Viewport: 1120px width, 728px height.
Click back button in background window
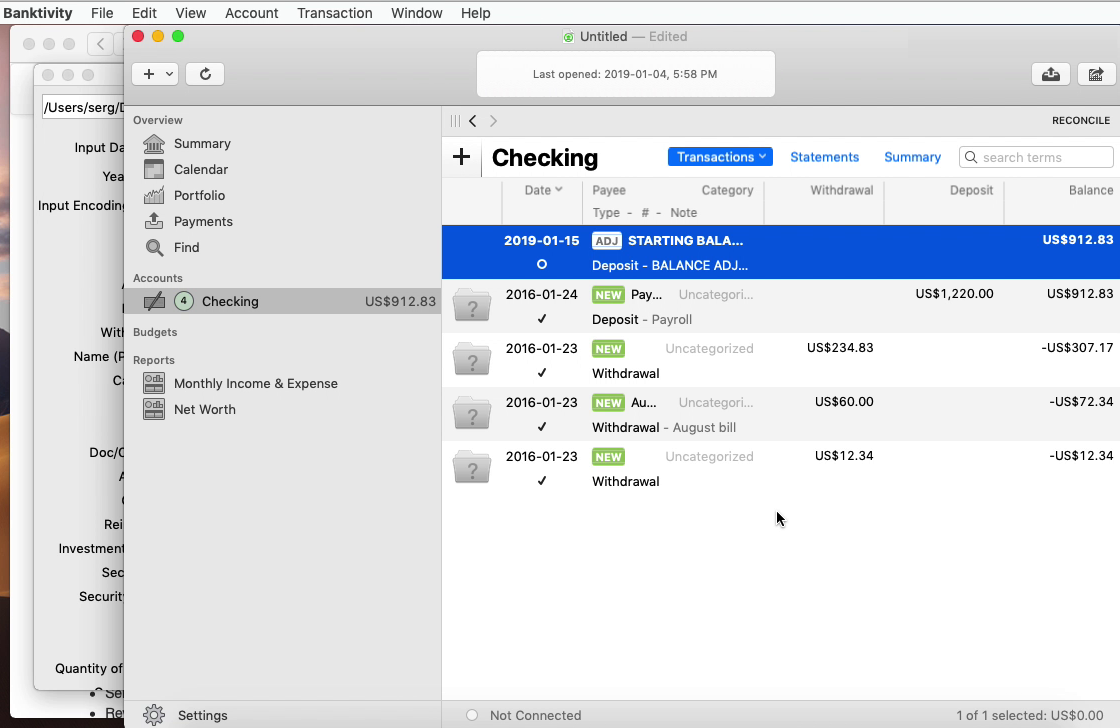pos(100,44)
